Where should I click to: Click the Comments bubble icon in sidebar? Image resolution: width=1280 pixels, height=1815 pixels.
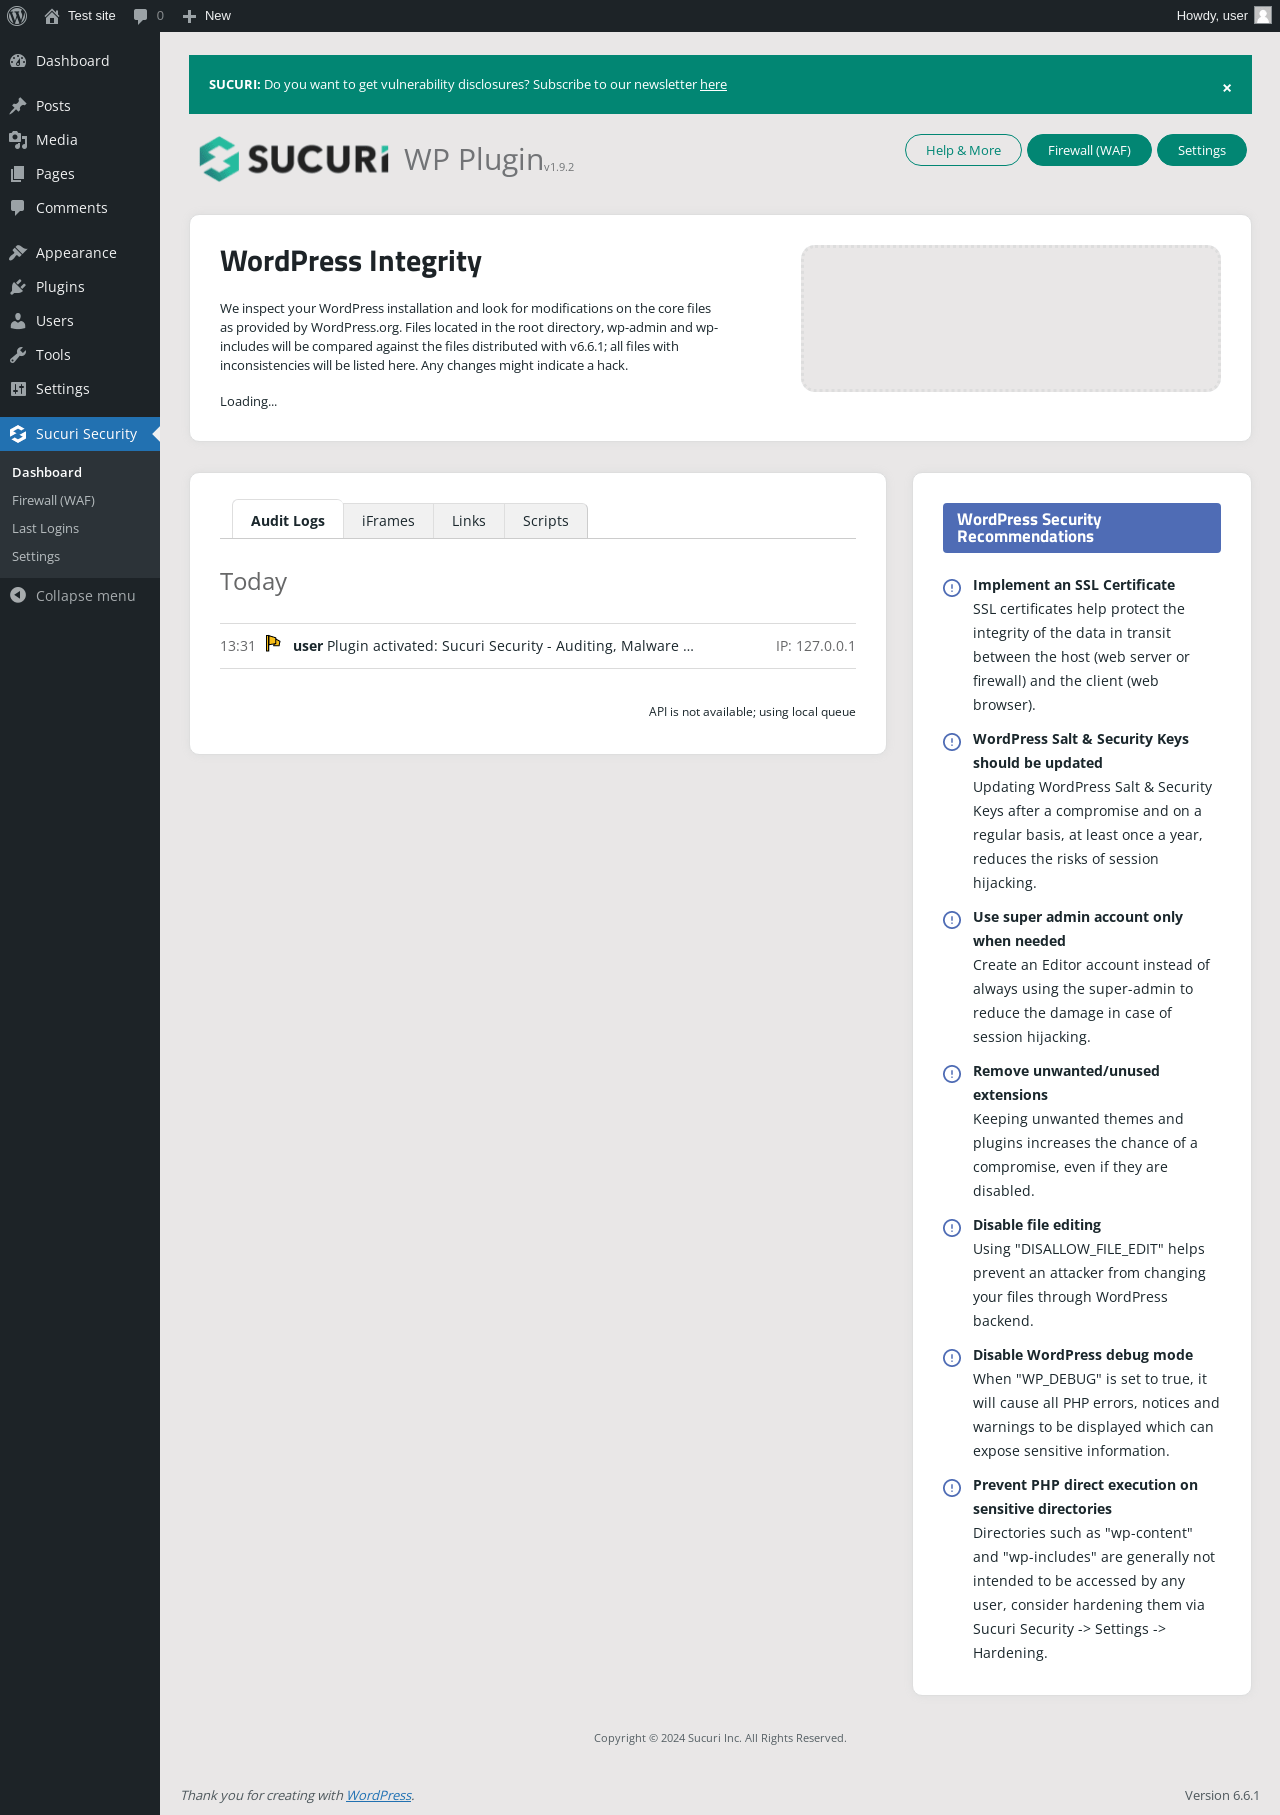tap(18, 208)
